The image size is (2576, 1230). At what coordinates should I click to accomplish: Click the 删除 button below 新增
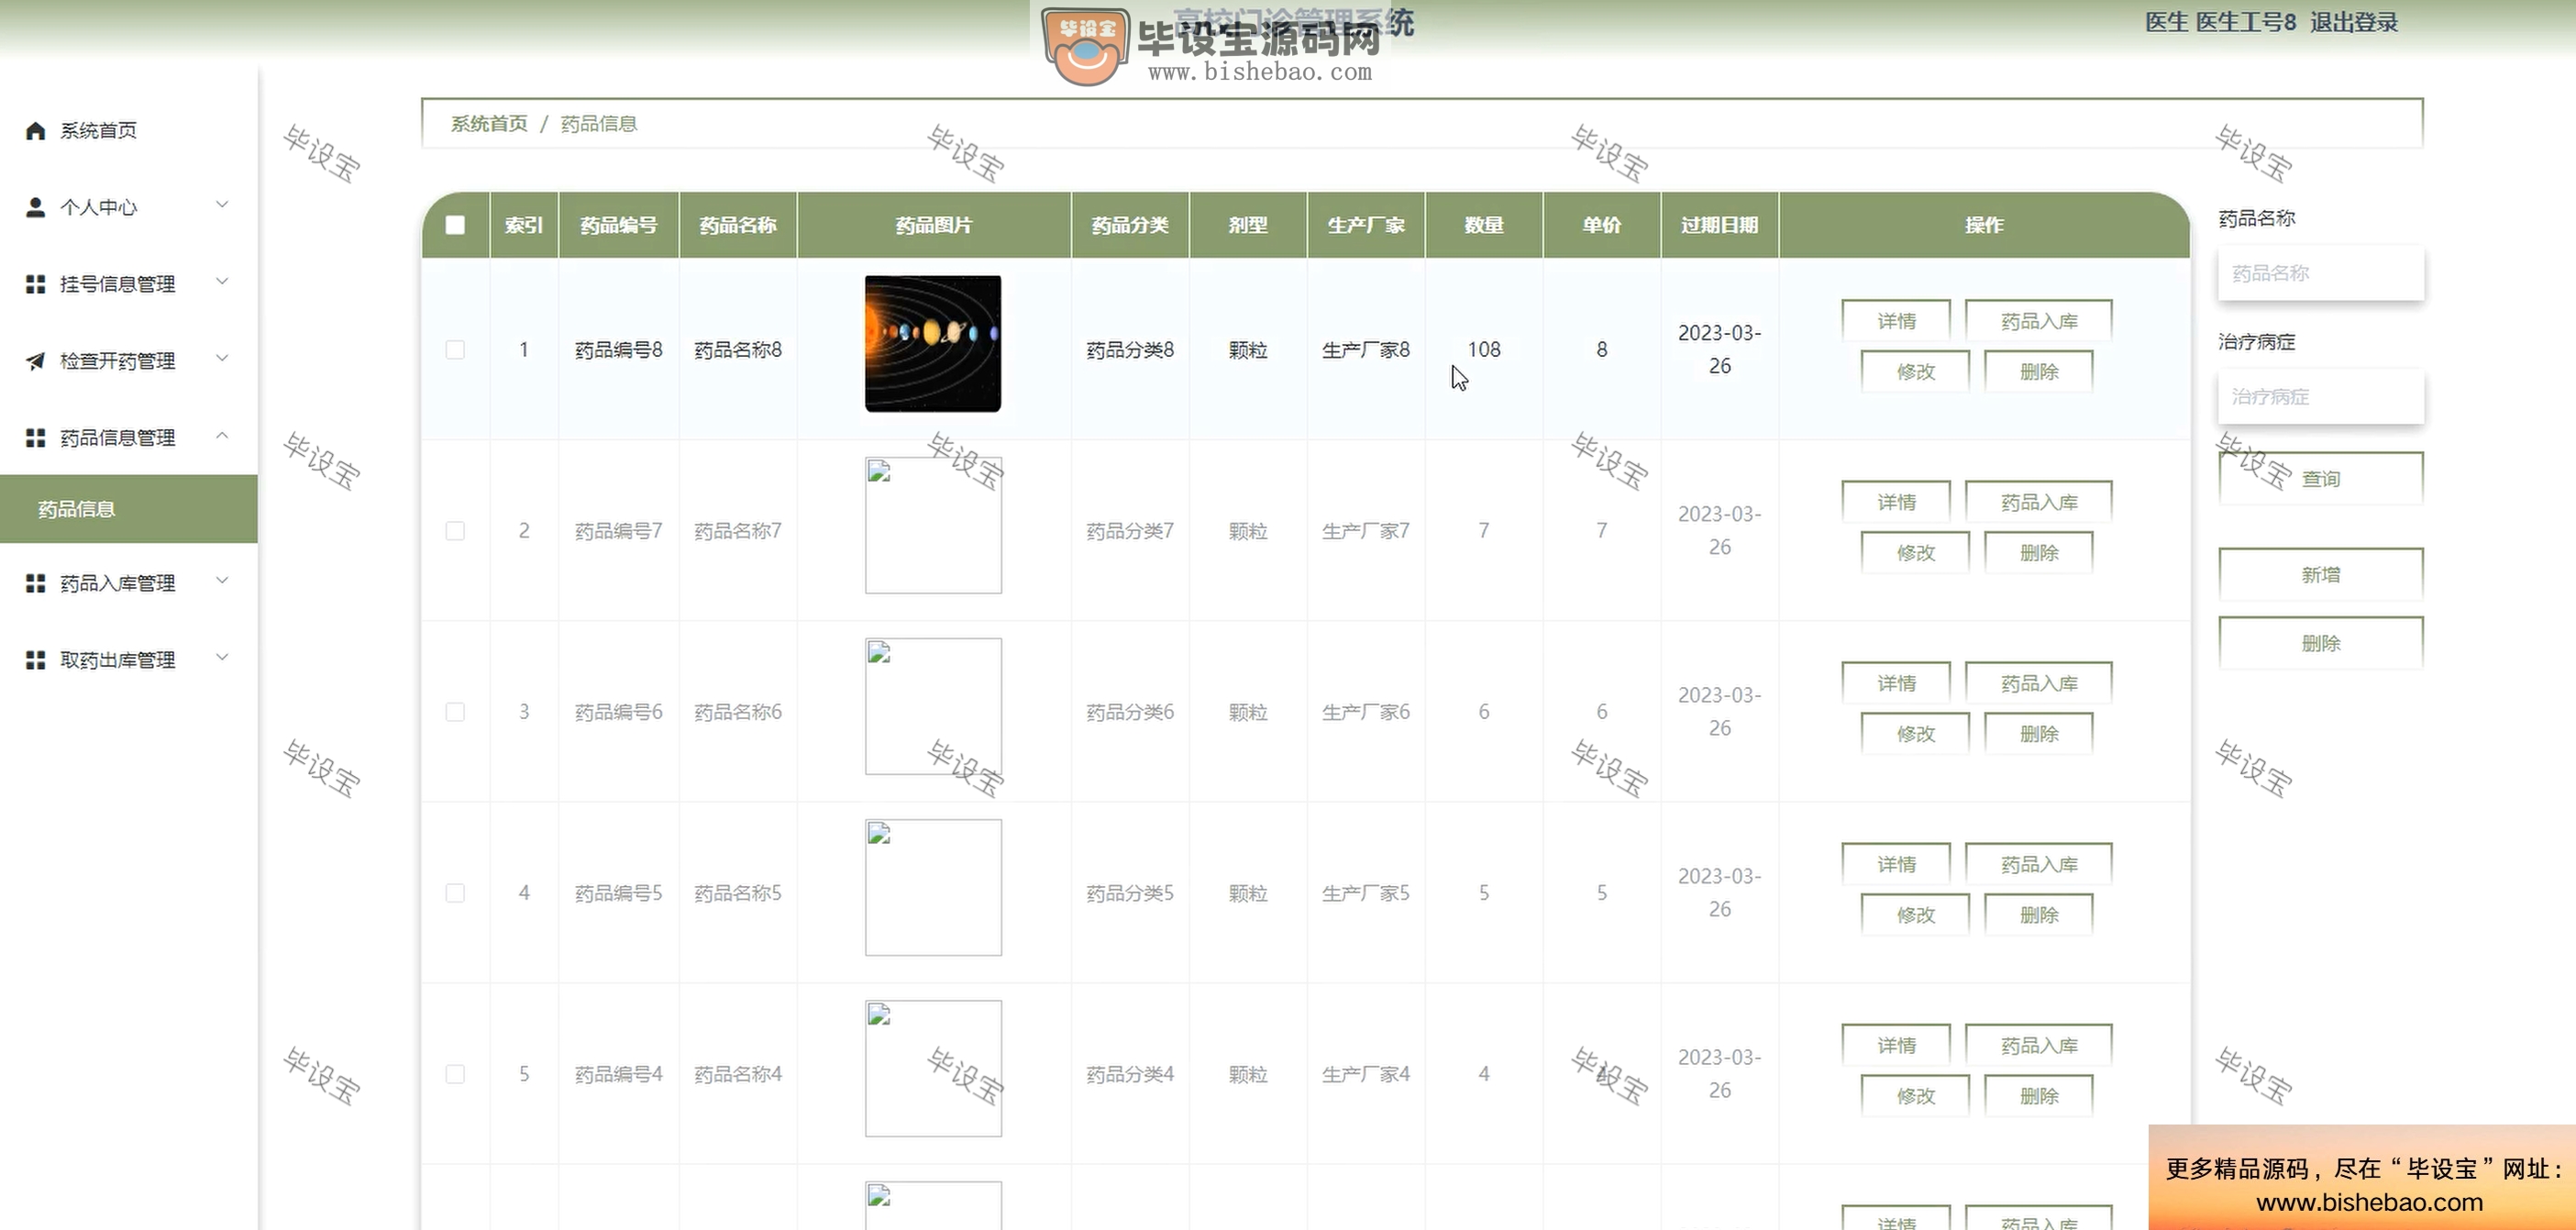tap(2321, 643)
